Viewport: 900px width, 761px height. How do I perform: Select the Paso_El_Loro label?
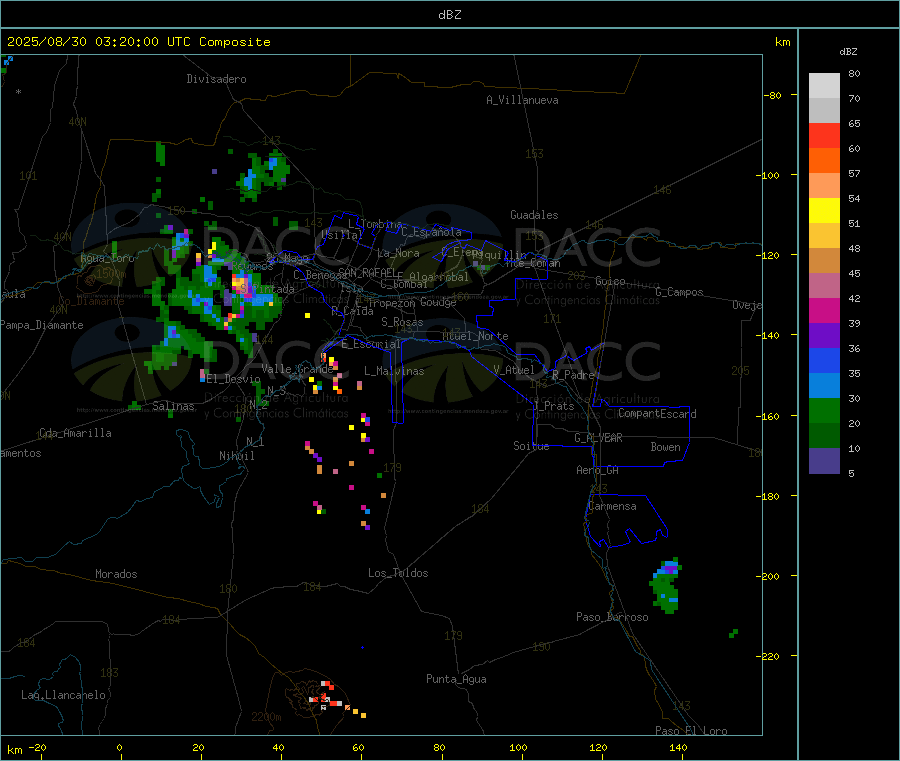[691, 731]
